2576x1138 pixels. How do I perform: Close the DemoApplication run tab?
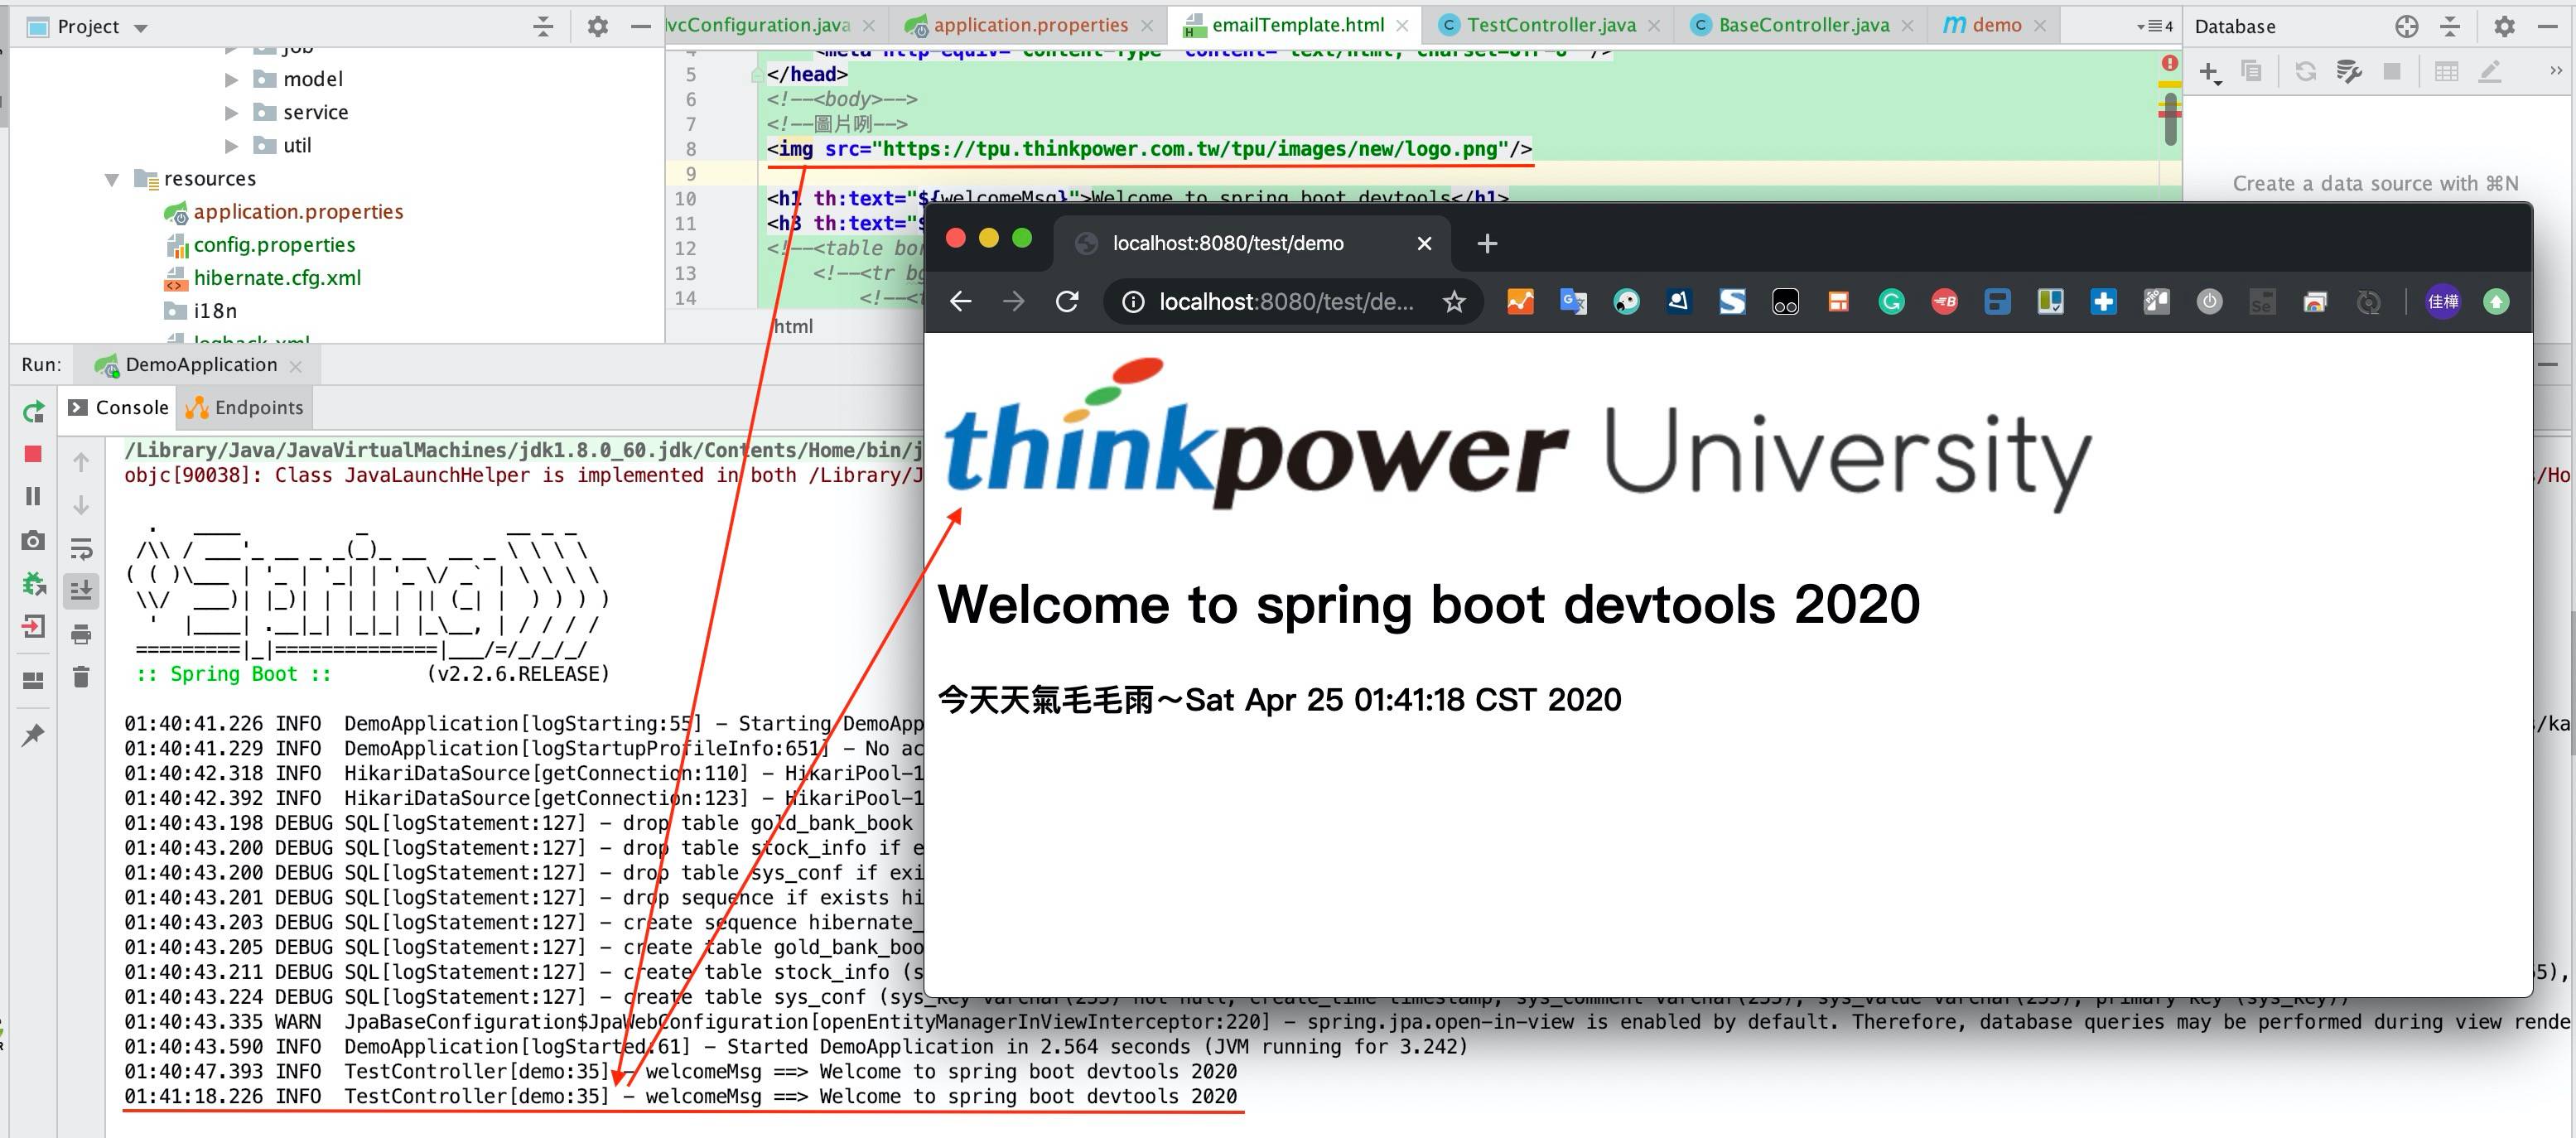tap(296, 366)
